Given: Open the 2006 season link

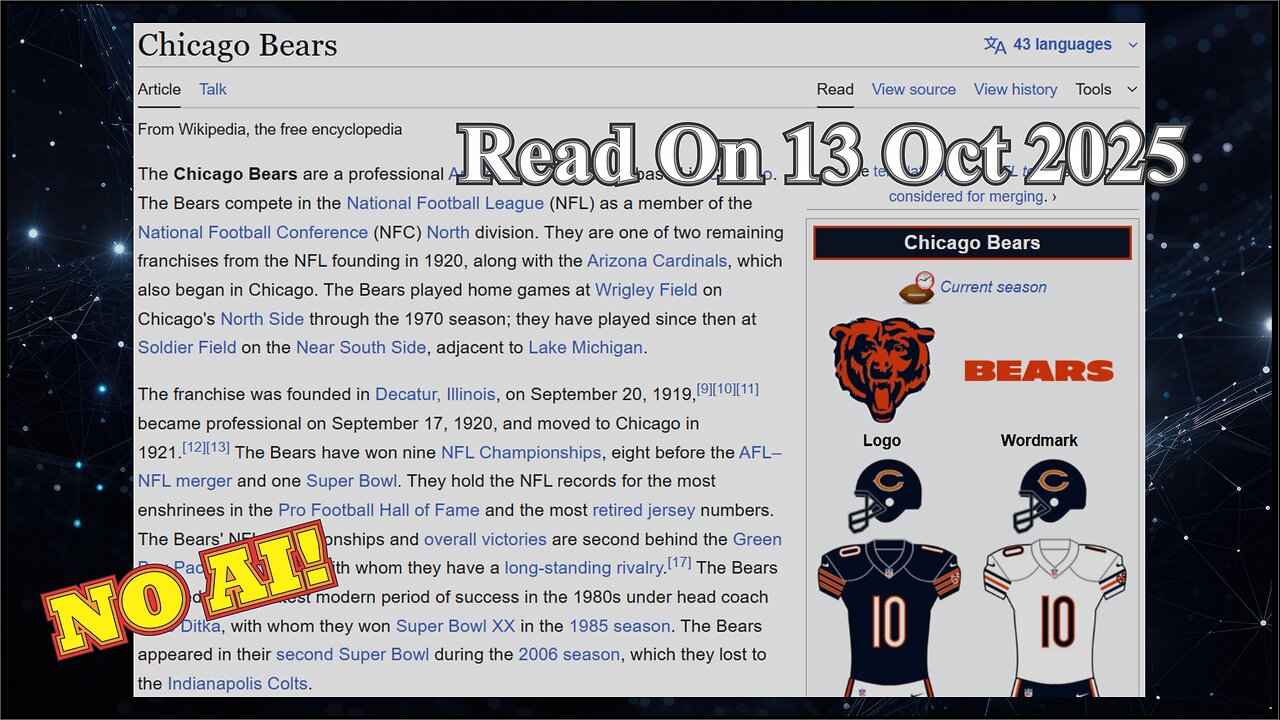Looking at the screenshot, I should pyautogui.click(x=569, y=655).
